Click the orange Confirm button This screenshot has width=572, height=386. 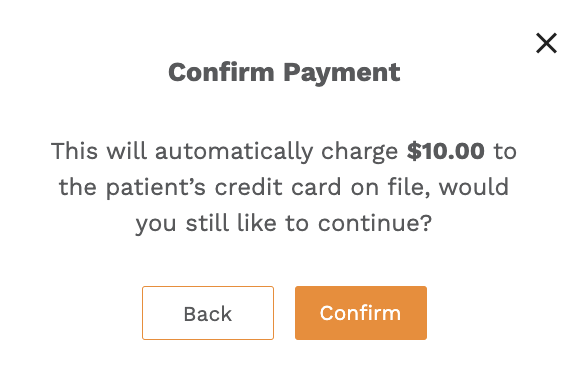(361, 313)
